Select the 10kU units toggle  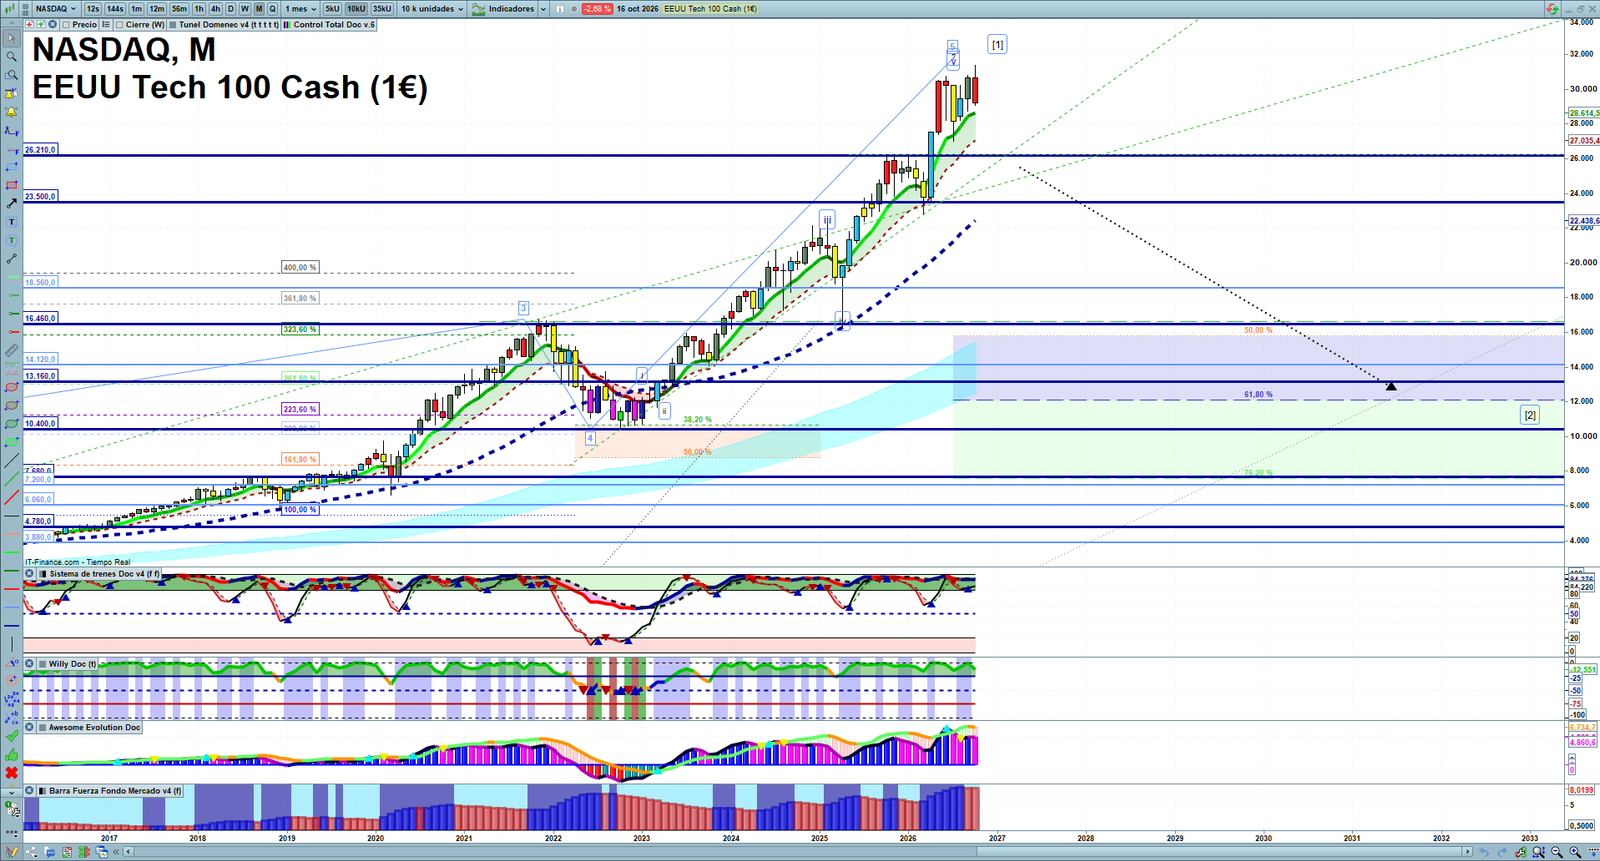pyautogui.click(x=356, y=9)
